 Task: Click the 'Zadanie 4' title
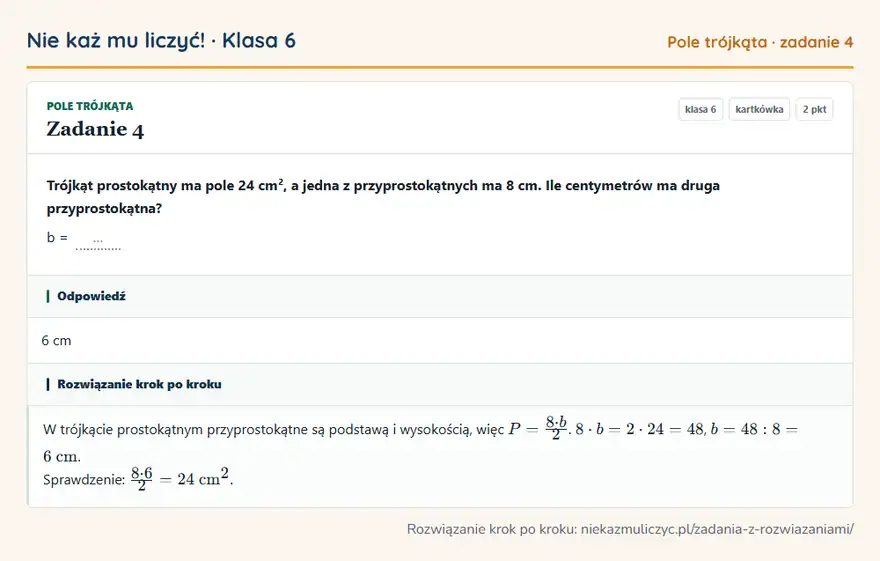click(x=95, y=130)
